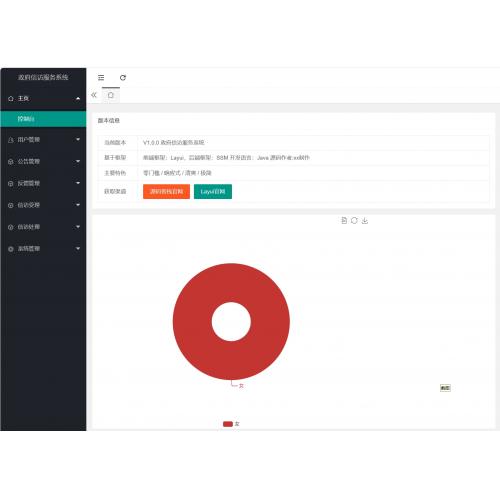Click the orange source website button

(x=166, y=191)
